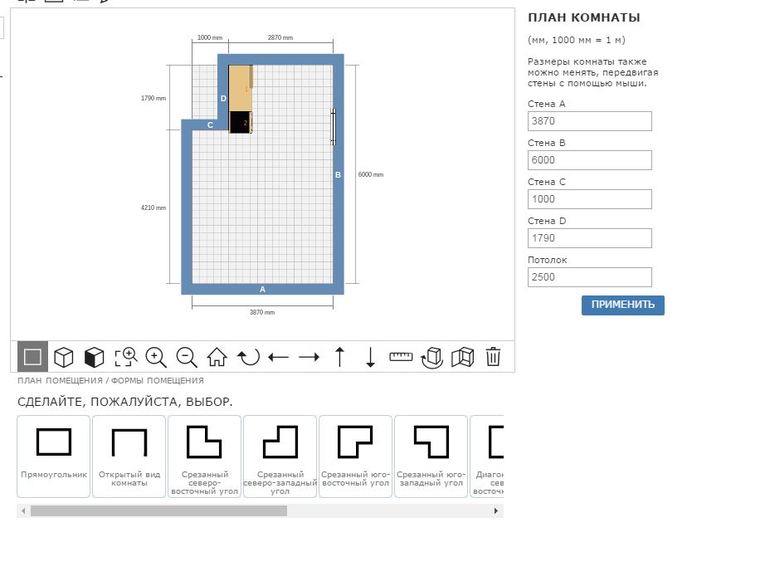Click the Потолок height field
Screen dimensions: 770x581
coord(589,277)
